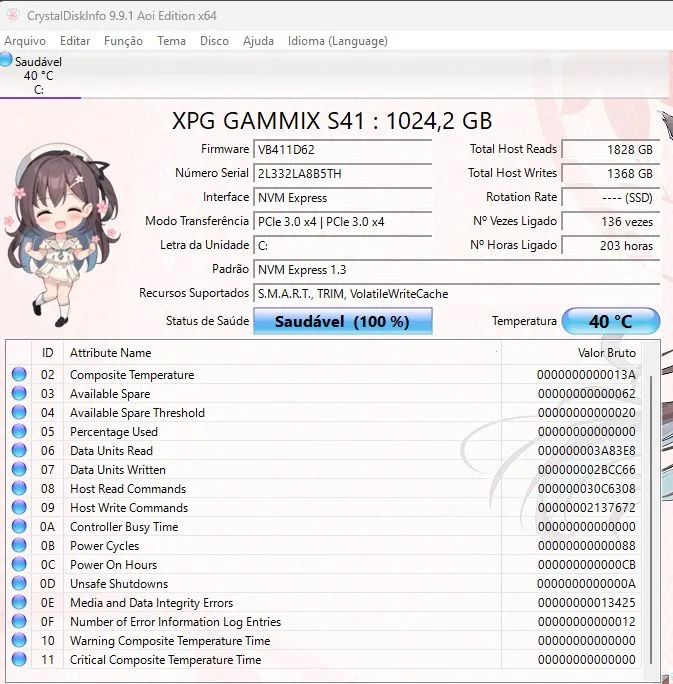Select the Data Units Written attribute name
The width and height of the screenshot is (673, 684).
[x=118, y=470]
